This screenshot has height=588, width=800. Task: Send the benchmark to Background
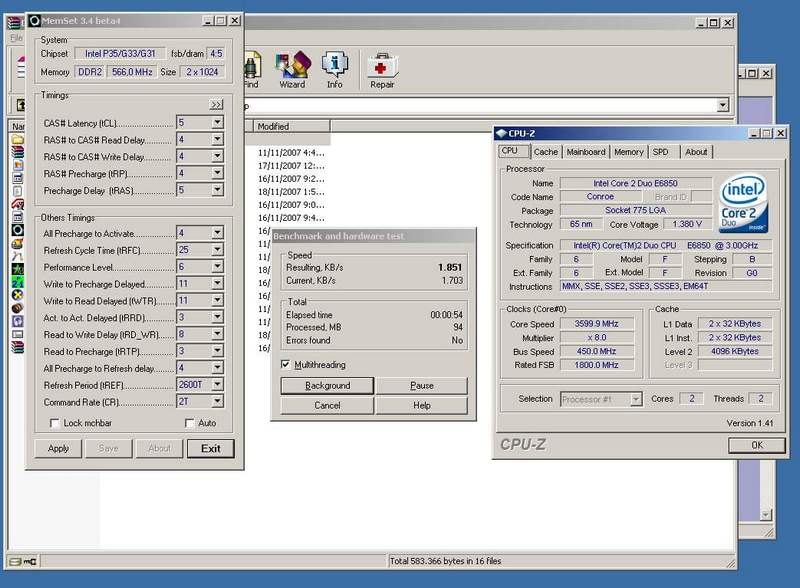pos(328,386)
